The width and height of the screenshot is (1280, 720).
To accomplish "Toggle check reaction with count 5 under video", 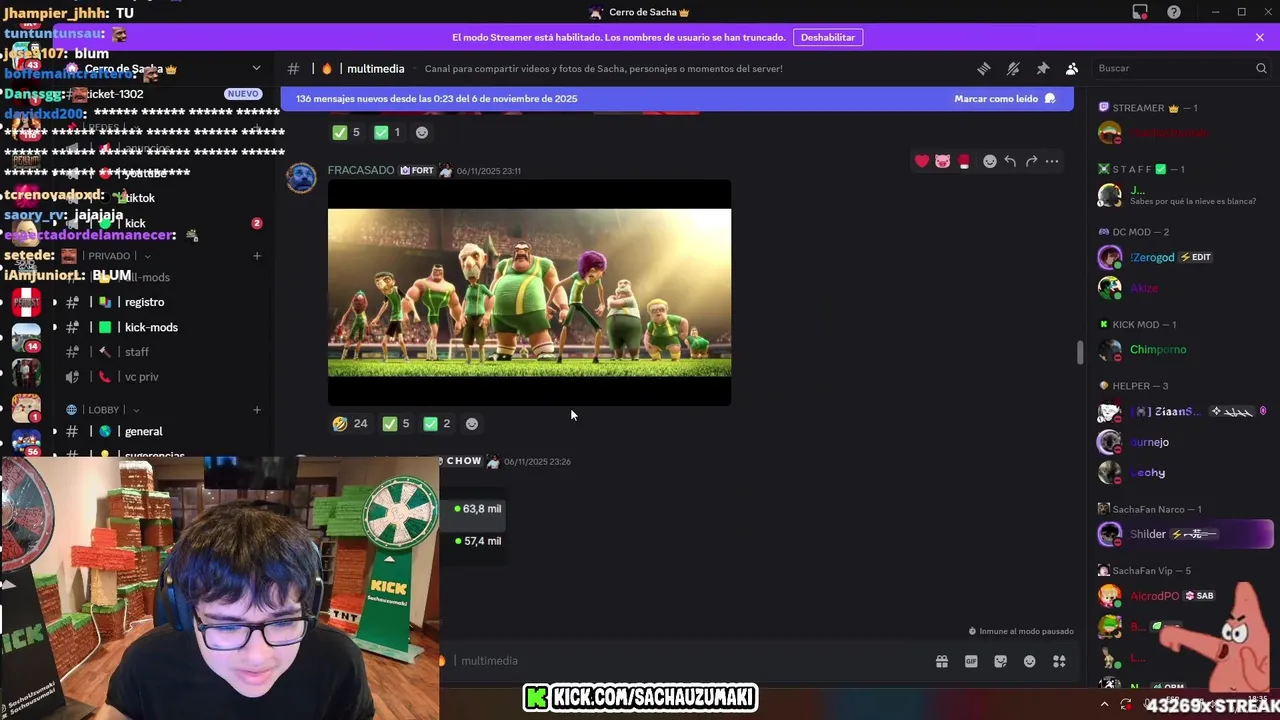I will [x=396, y=424].
